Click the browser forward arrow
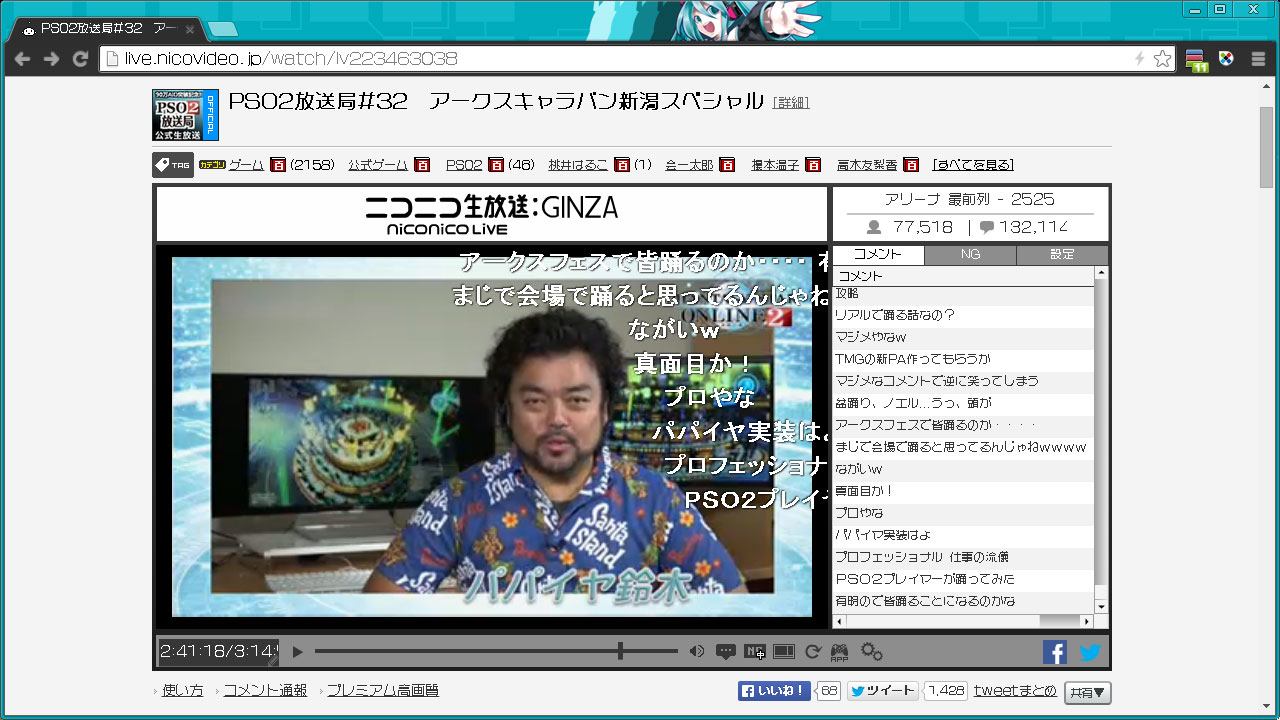This screenshot has height=720, width=1280. click(51, 59)
